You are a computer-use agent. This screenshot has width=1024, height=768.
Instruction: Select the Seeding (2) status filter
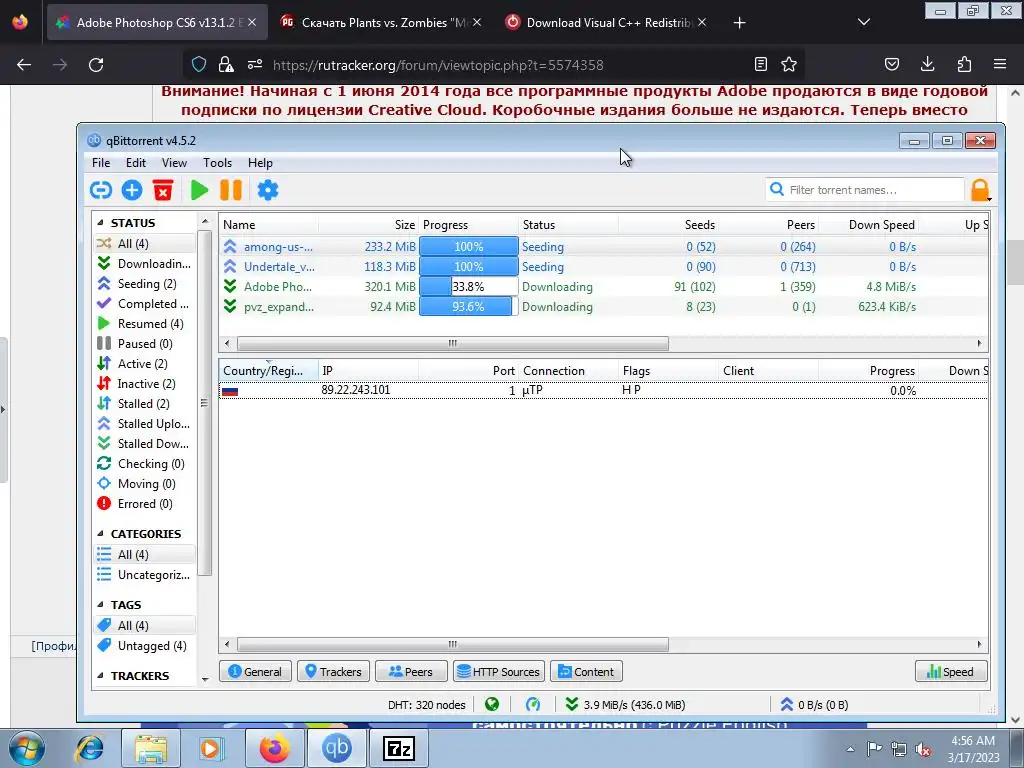(146, 283)
